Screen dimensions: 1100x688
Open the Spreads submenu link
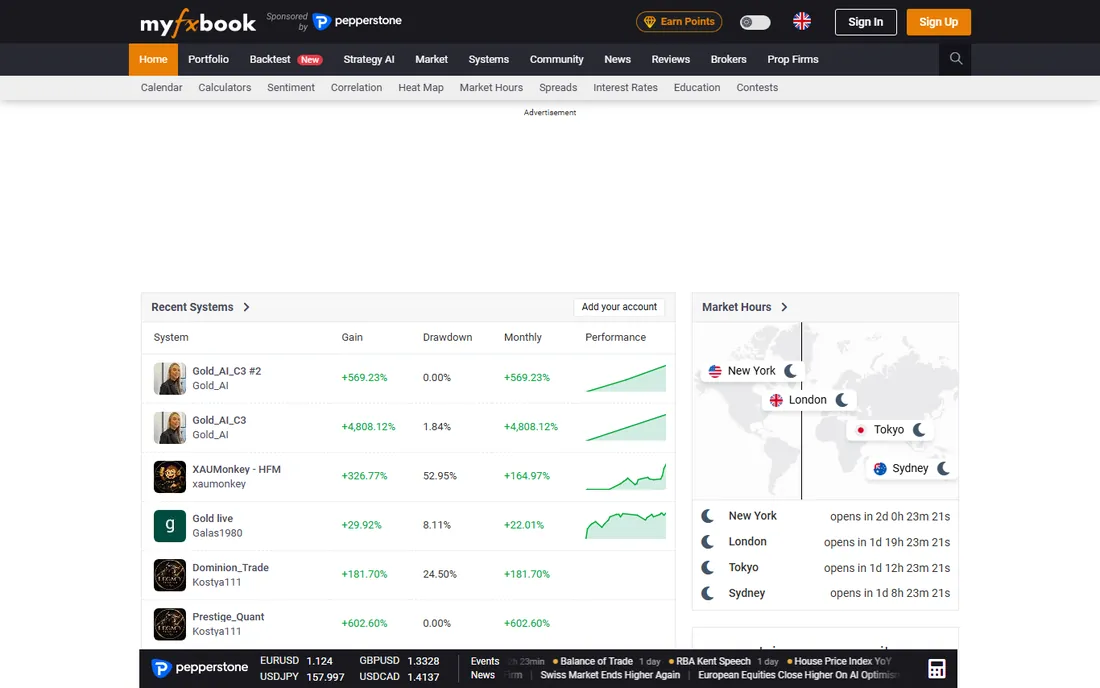click(558, 88)
